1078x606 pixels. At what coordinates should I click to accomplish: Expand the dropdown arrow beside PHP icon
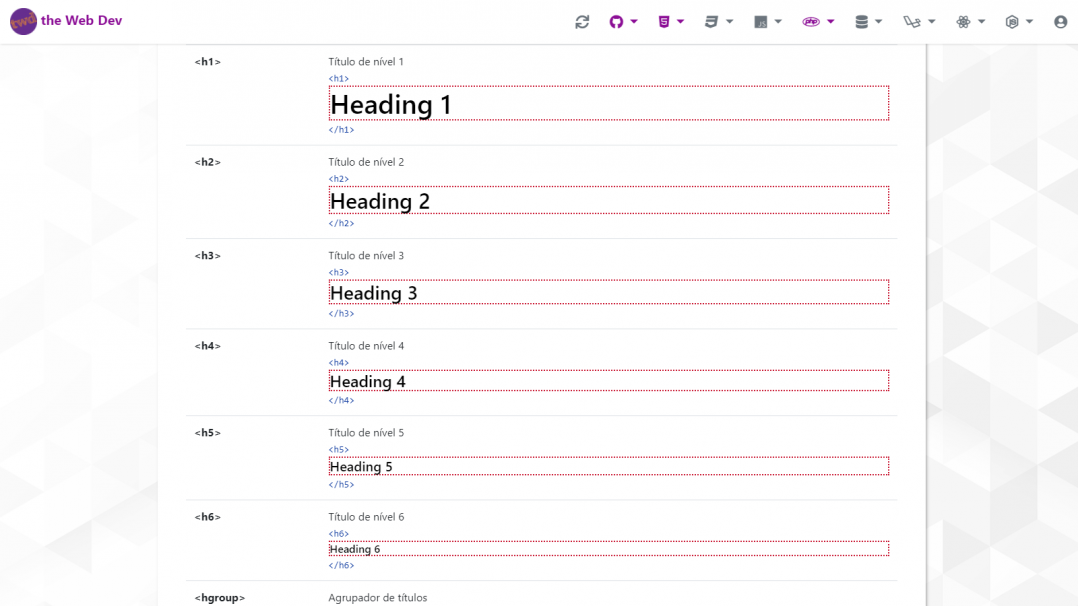pyautogui.click(x=831, y=22)
